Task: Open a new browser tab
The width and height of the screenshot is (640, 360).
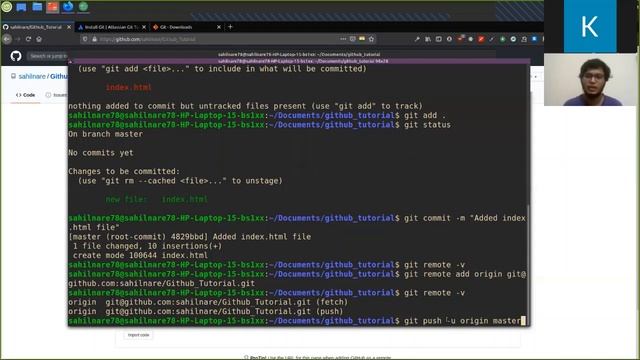Action: (230, 27)
